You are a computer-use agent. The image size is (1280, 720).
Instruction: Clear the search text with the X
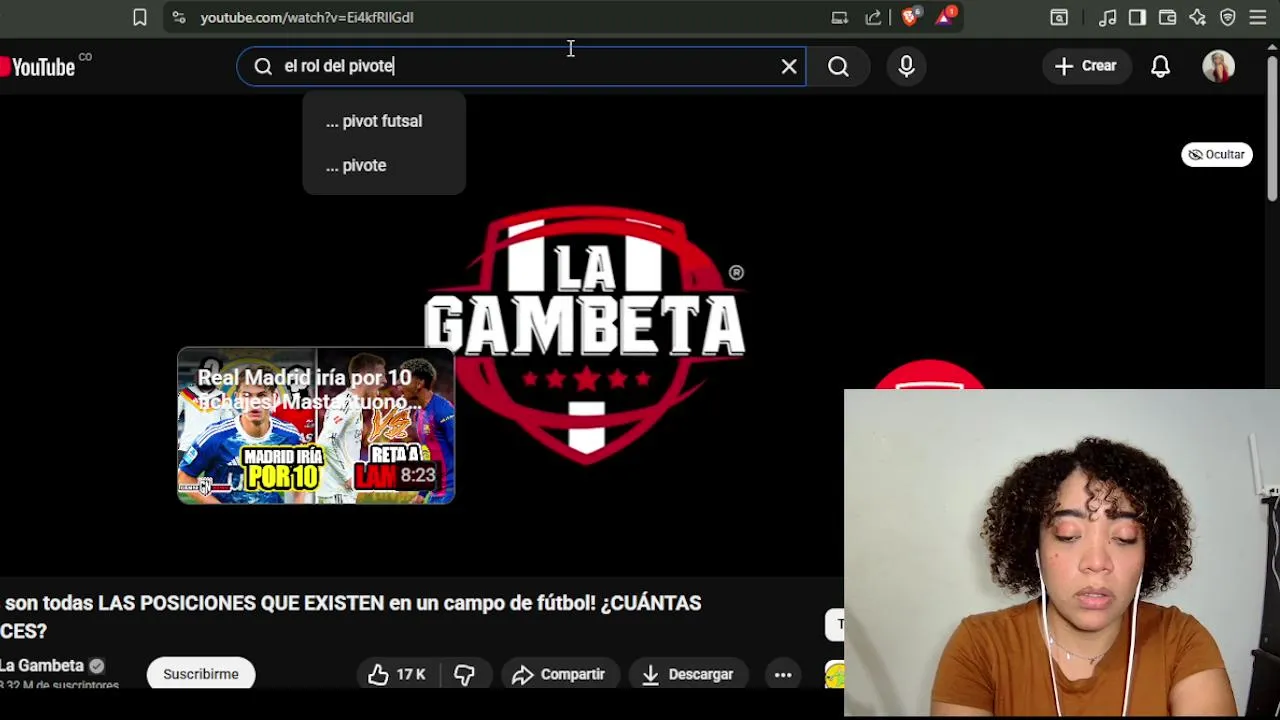click(x=789, y=66)
